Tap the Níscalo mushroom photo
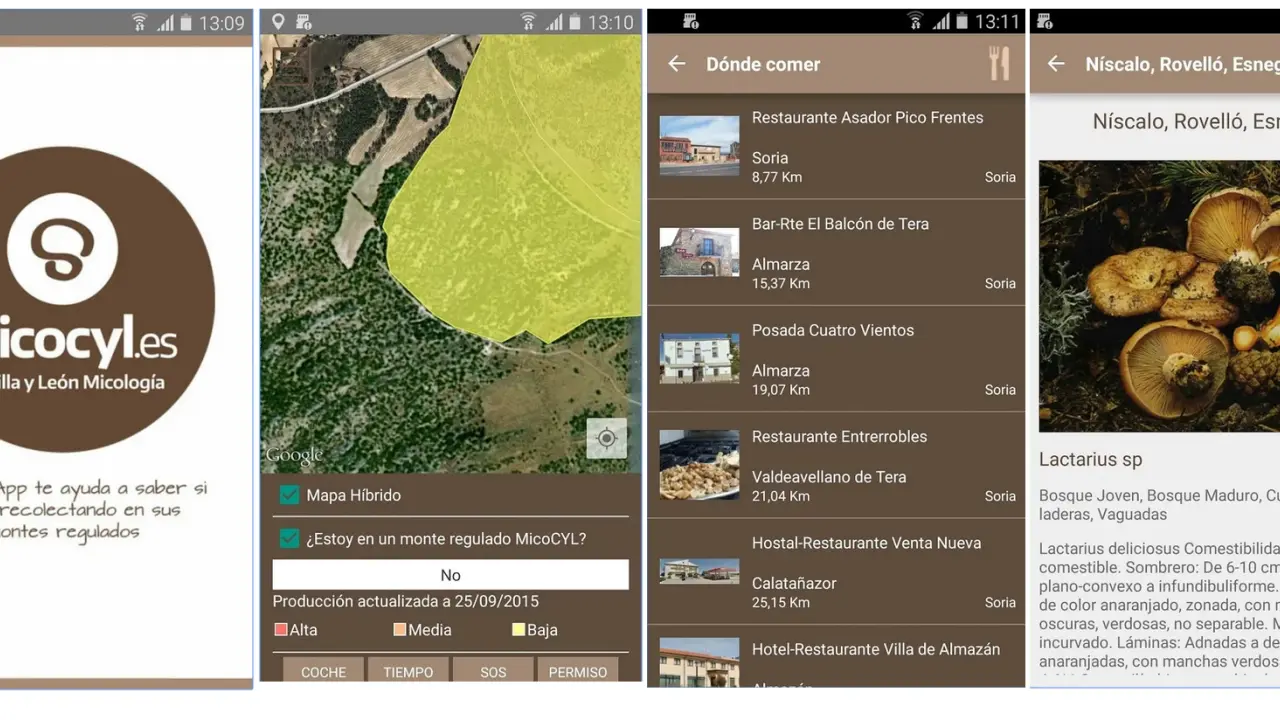1280x720 pixels. click(x=1160, y=296)
